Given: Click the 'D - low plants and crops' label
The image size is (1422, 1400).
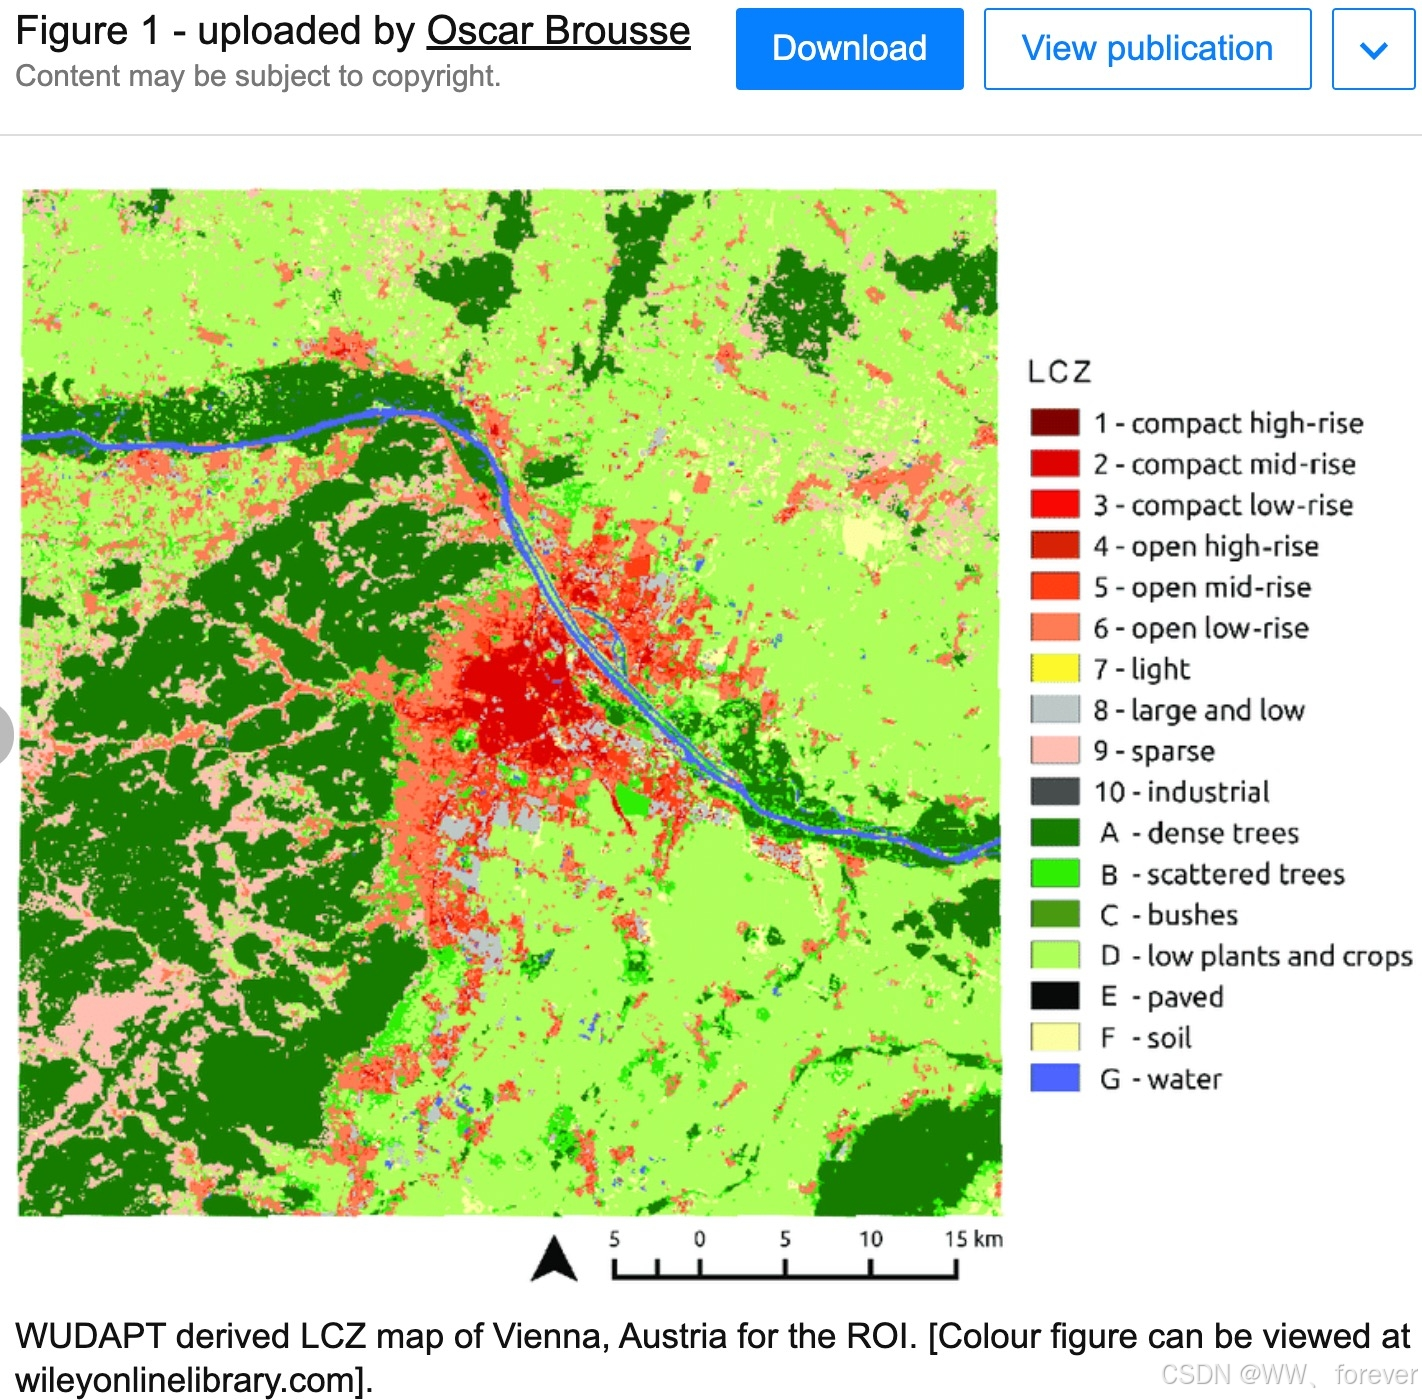Looking at the screenshot, I should click(1257, 956).
